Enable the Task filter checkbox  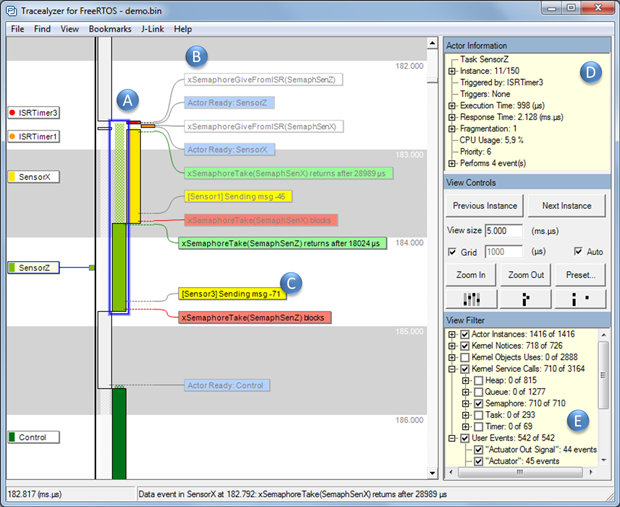[478, 415]
